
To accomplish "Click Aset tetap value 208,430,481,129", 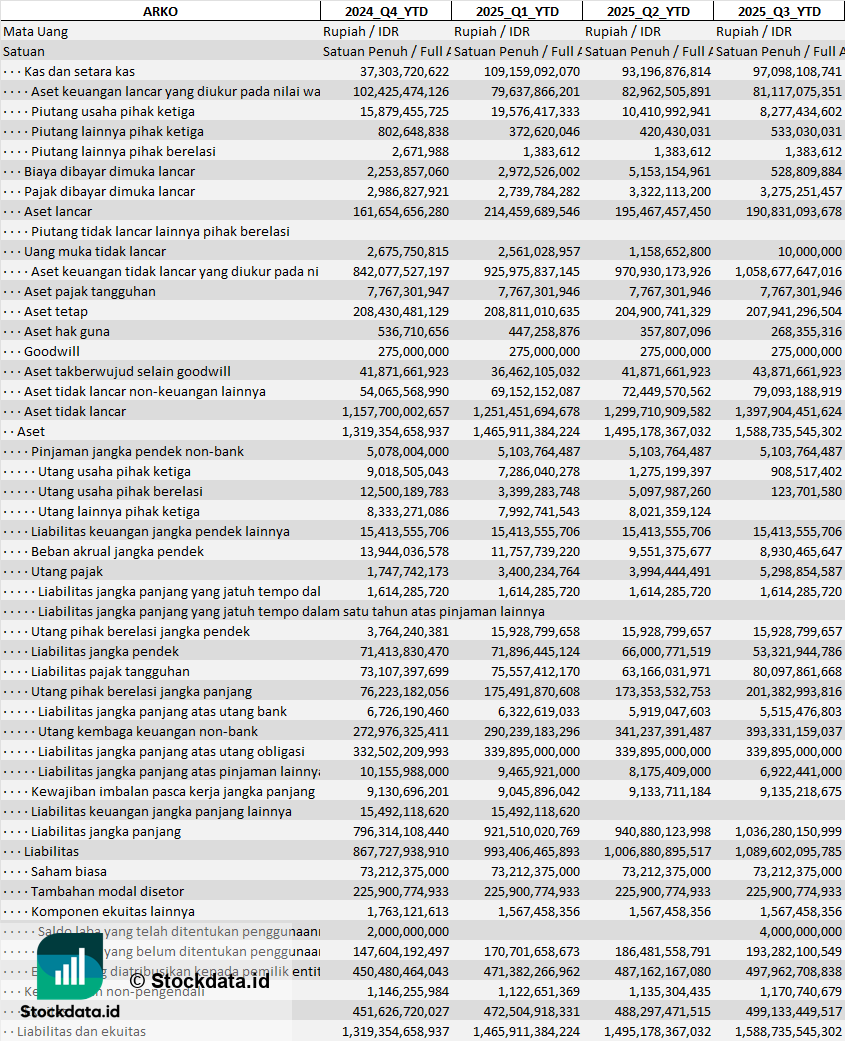I will [400, 311].
